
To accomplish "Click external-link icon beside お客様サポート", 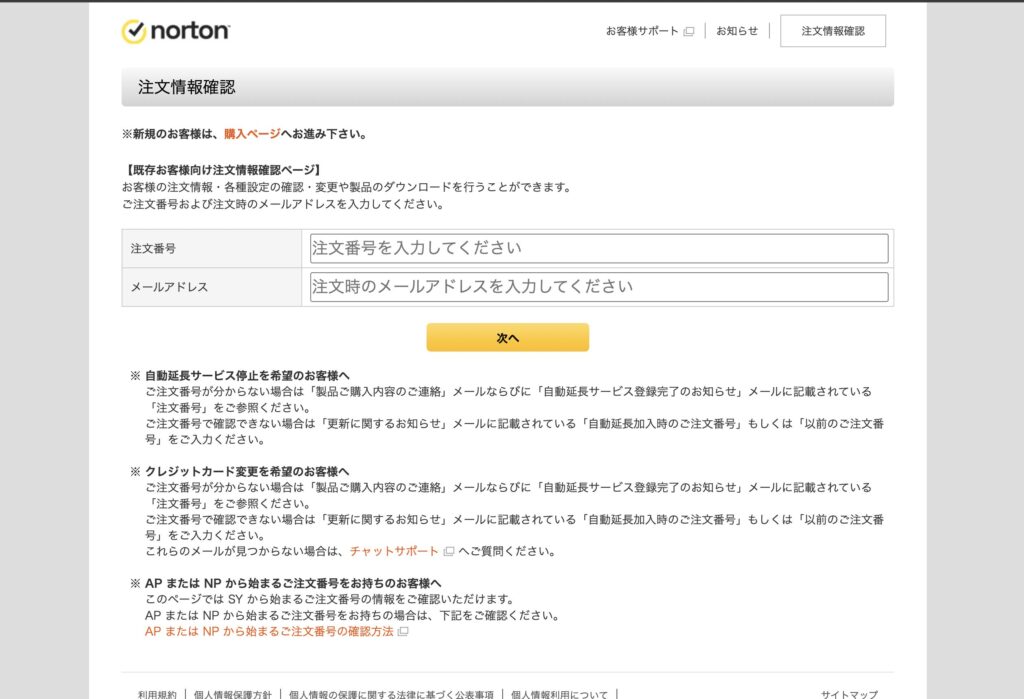I will (689, 31).
